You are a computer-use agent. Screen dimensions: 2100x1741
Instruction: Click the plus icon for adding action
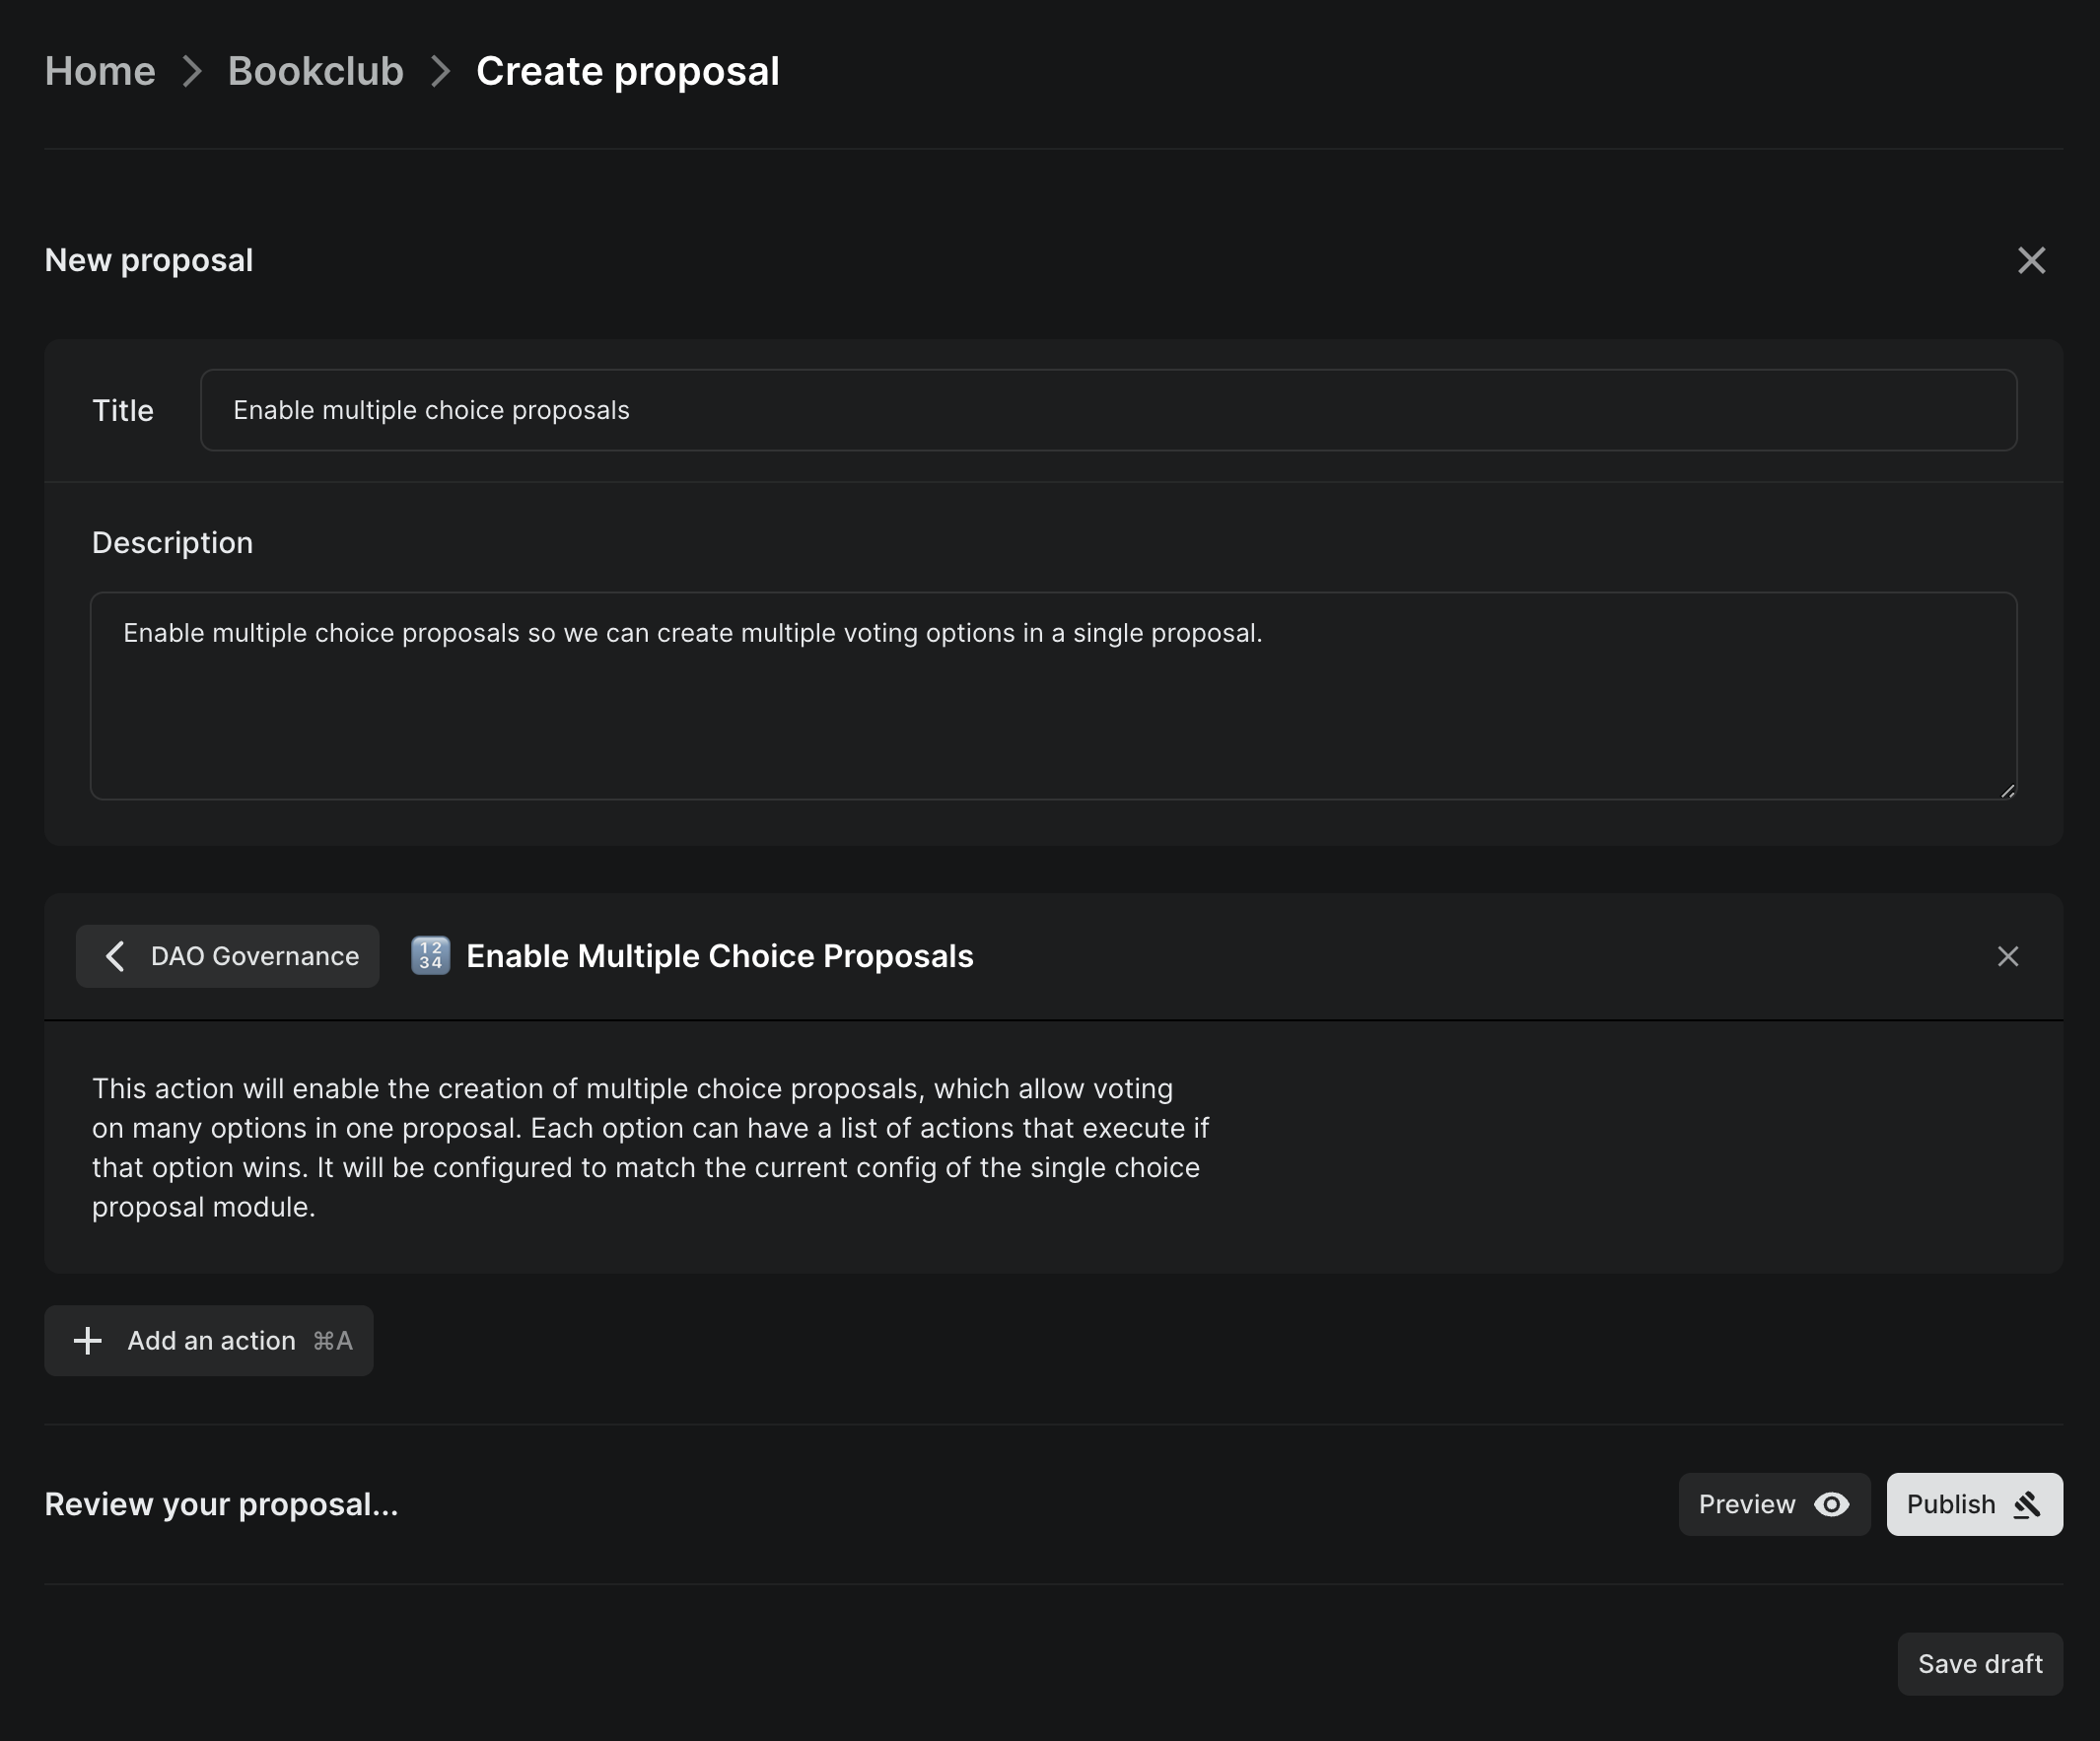[x=88, y=1341]
